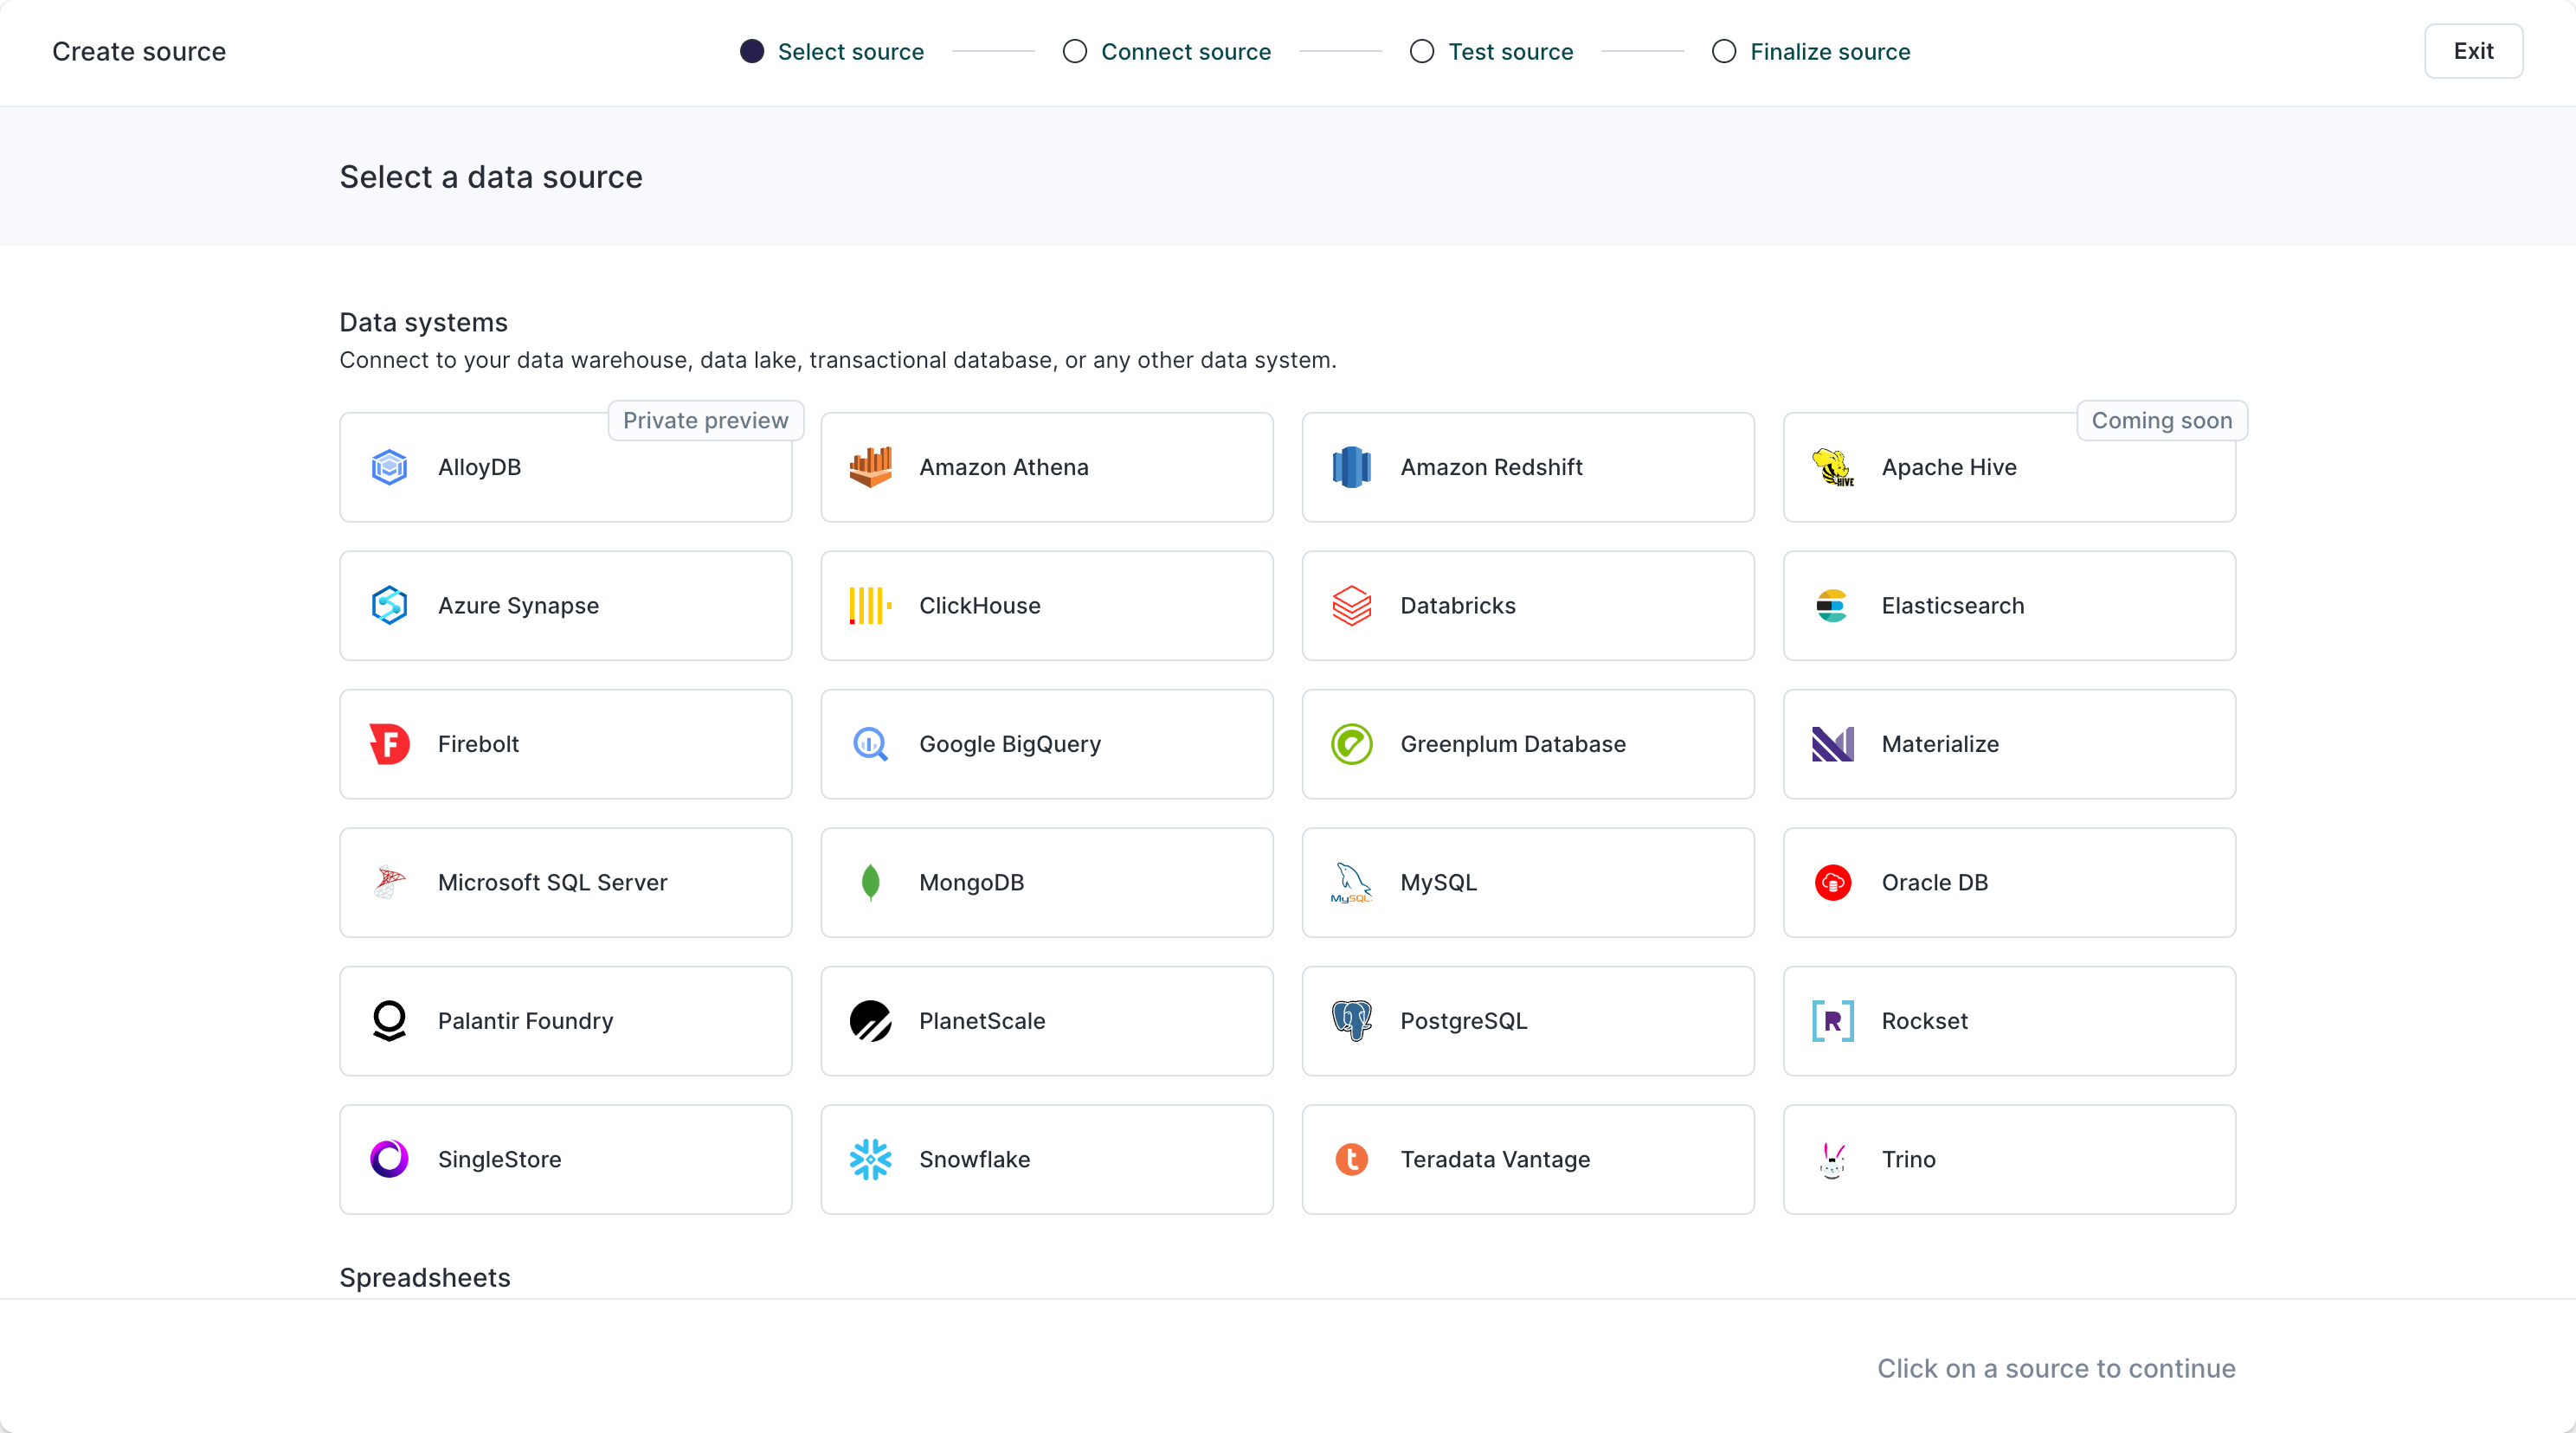Click the Elasticsearch card label text
2576x1433 pixels.
[x=1953, y=606]
